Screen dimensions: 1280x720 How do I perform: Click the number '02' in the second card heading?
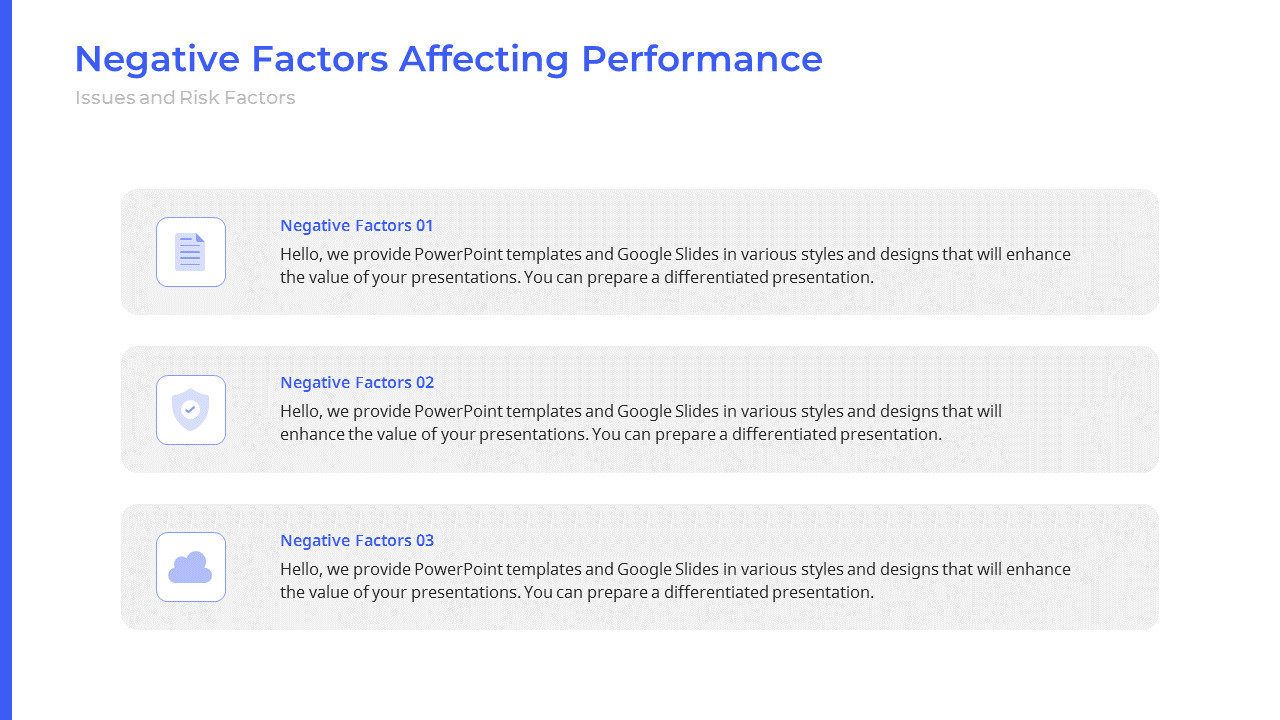[x=425, y=382]
